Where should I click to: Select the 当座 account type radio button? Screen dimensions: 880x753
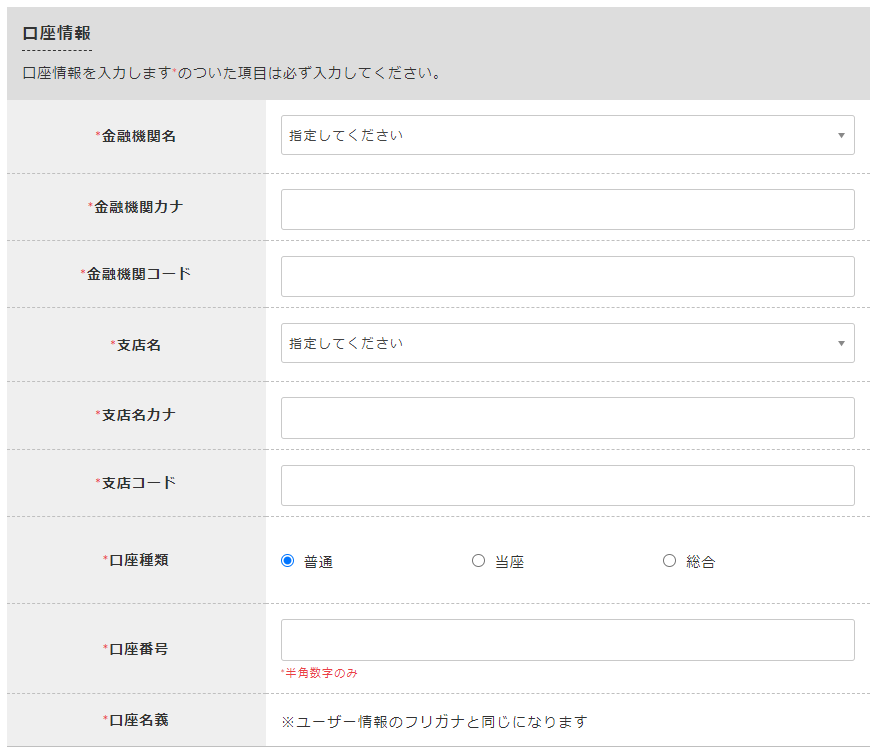(478, 561)
